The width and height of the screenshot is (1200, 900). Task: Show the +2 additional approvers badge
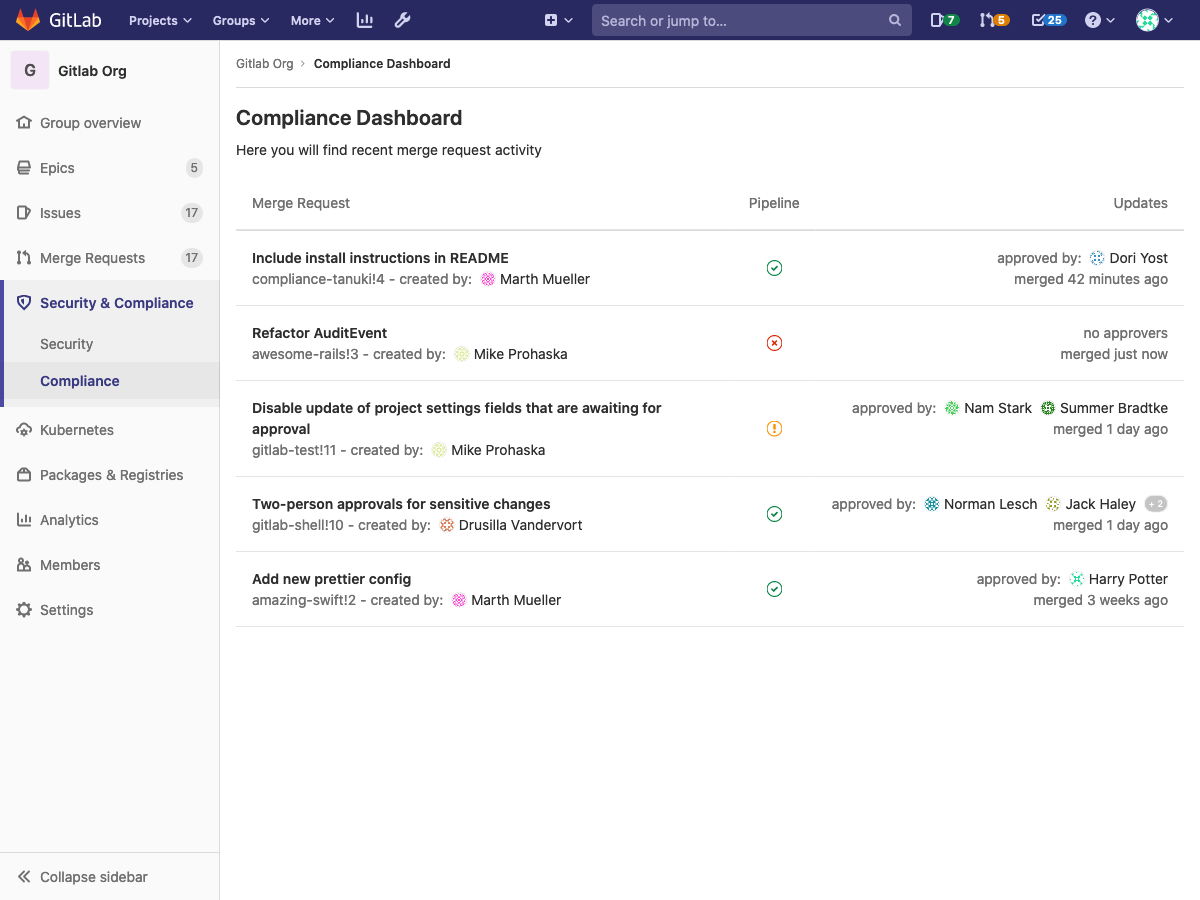[x=1156, y=504]
